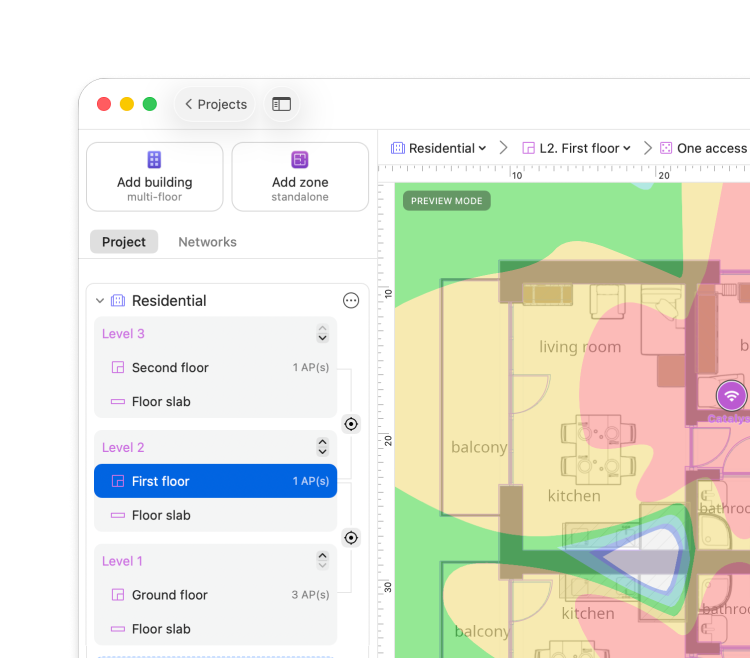Screen dimensions: 750x658
Task: Click the First floor plan icon
Action: click(118, 481)
